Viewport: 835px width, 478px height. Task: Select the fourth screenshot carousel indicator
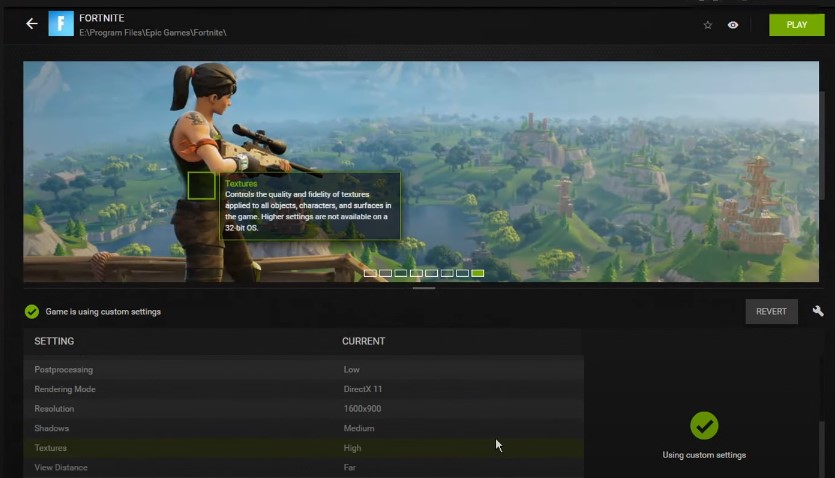click(416, 273)
